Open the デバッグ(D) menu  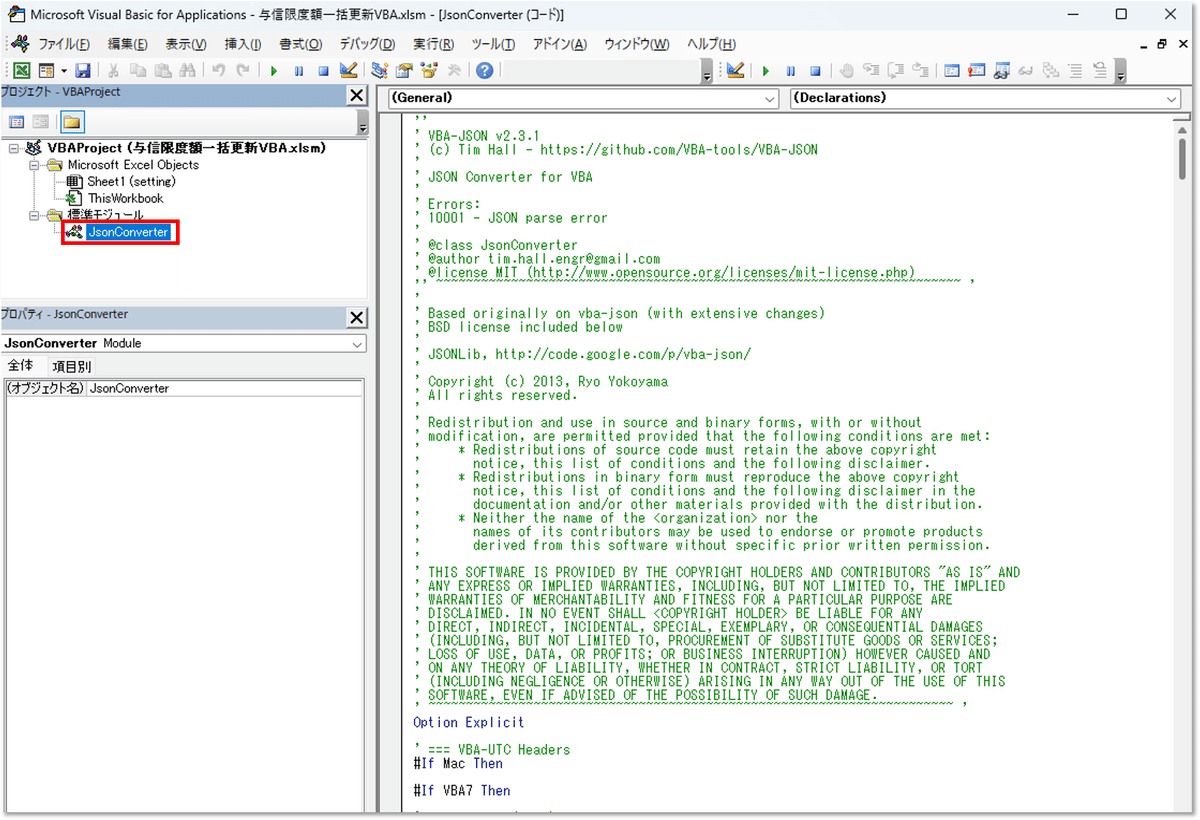click(x=367, y=45)
